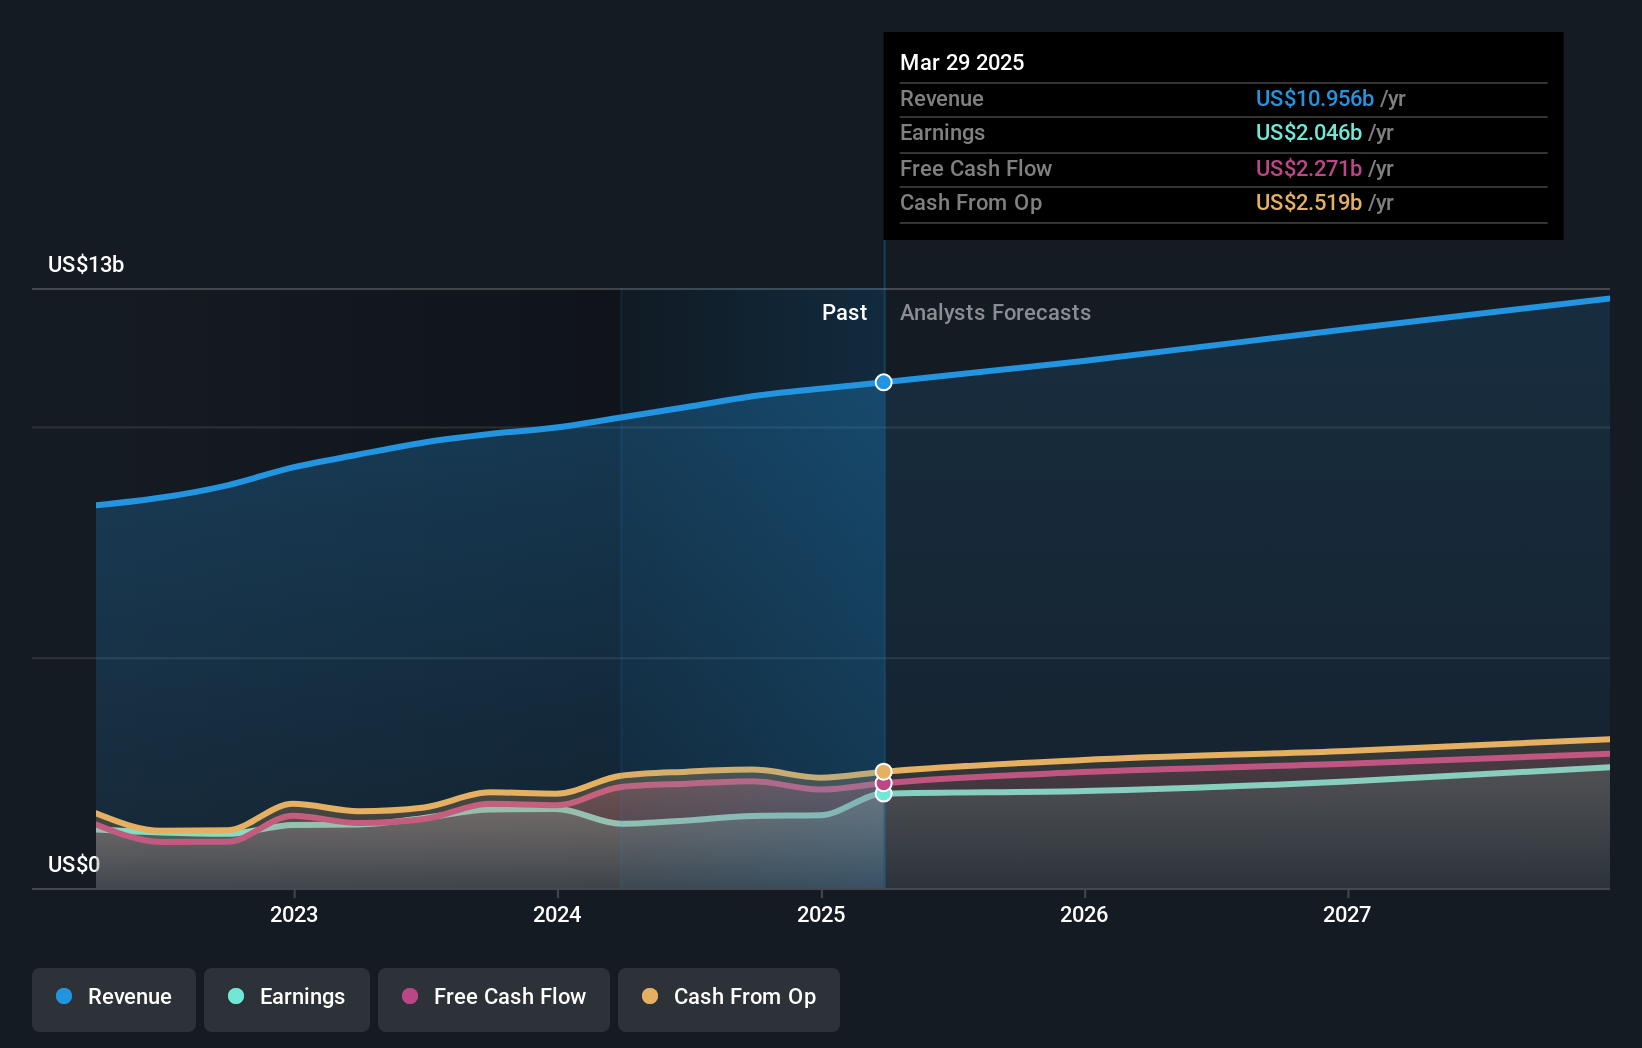Click the US$0 y-axis label
The height and width of the screenshot is (1048, 1642).
coord(74,864)
